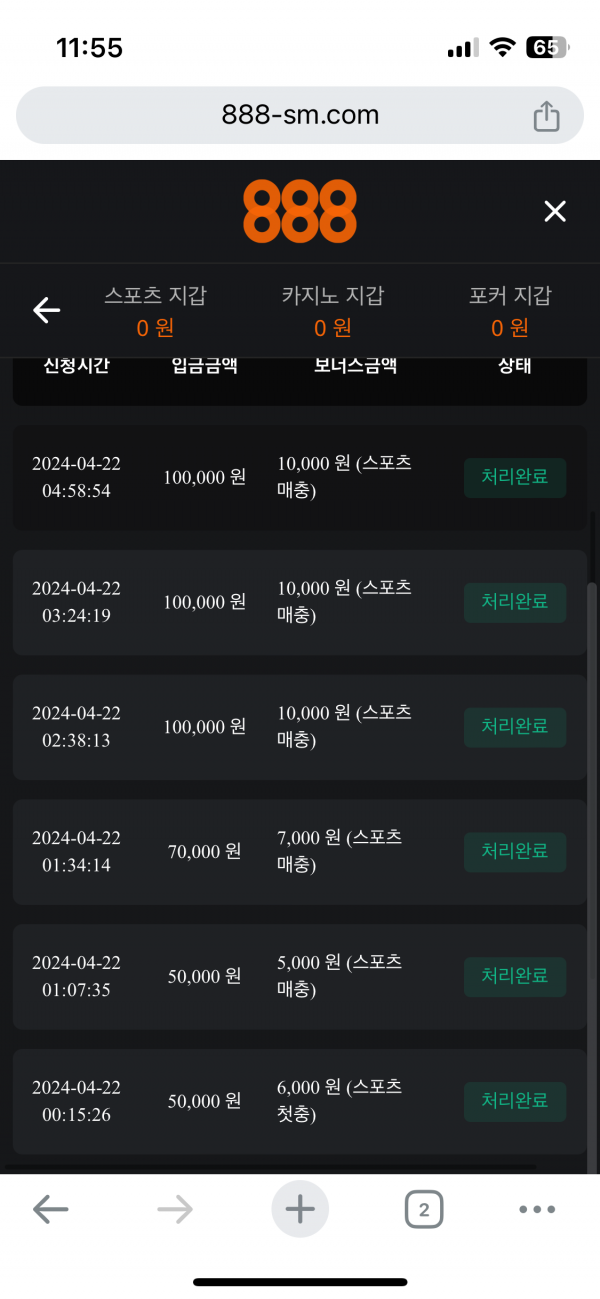This screenshot has width=600, height=1299.
Task: Select the 스포츠 지갑 wallet
Action: pyautogui.click(x=155, y=311)
